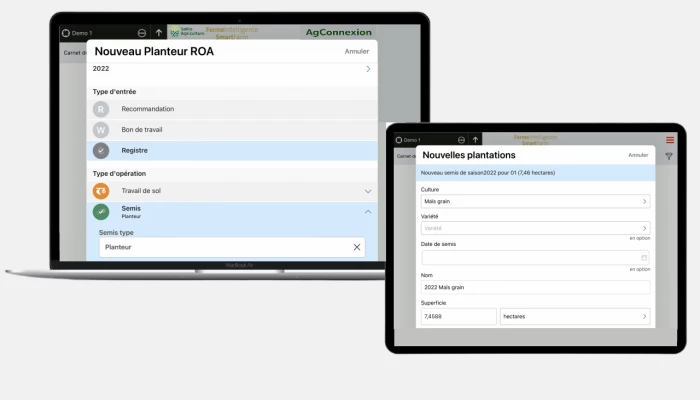Collapse the Semis section chevron

pyautogui.click(x=368, y=212)
